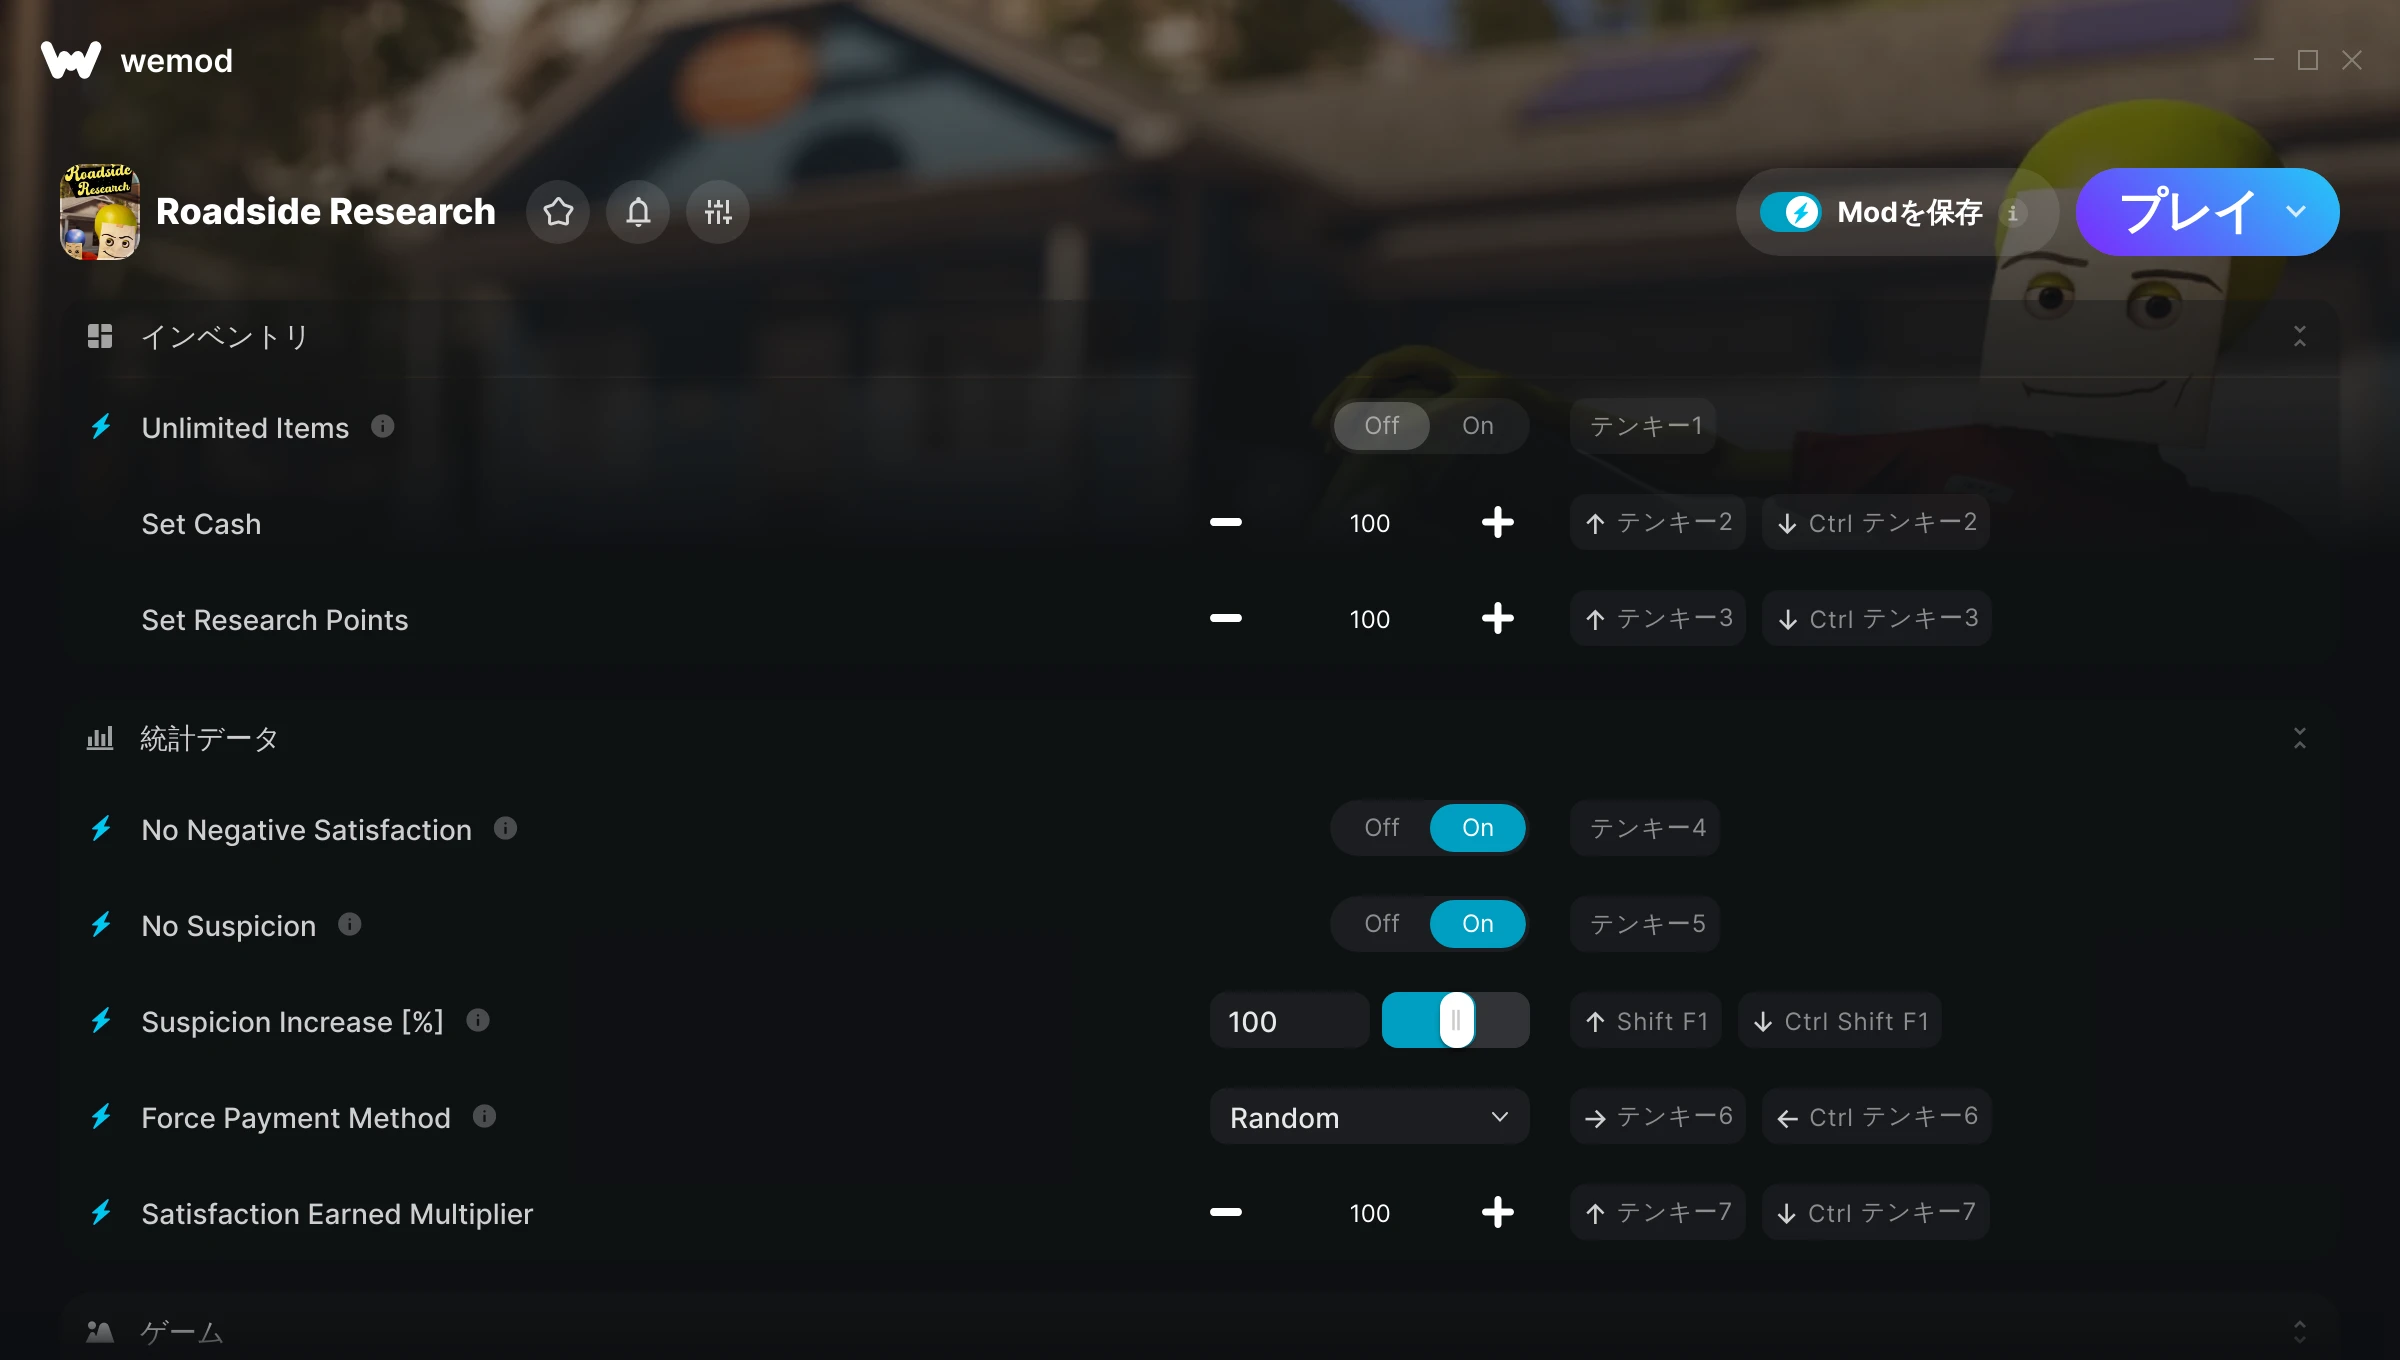Click the Set Cash plus icon

tap(1497, 522)
